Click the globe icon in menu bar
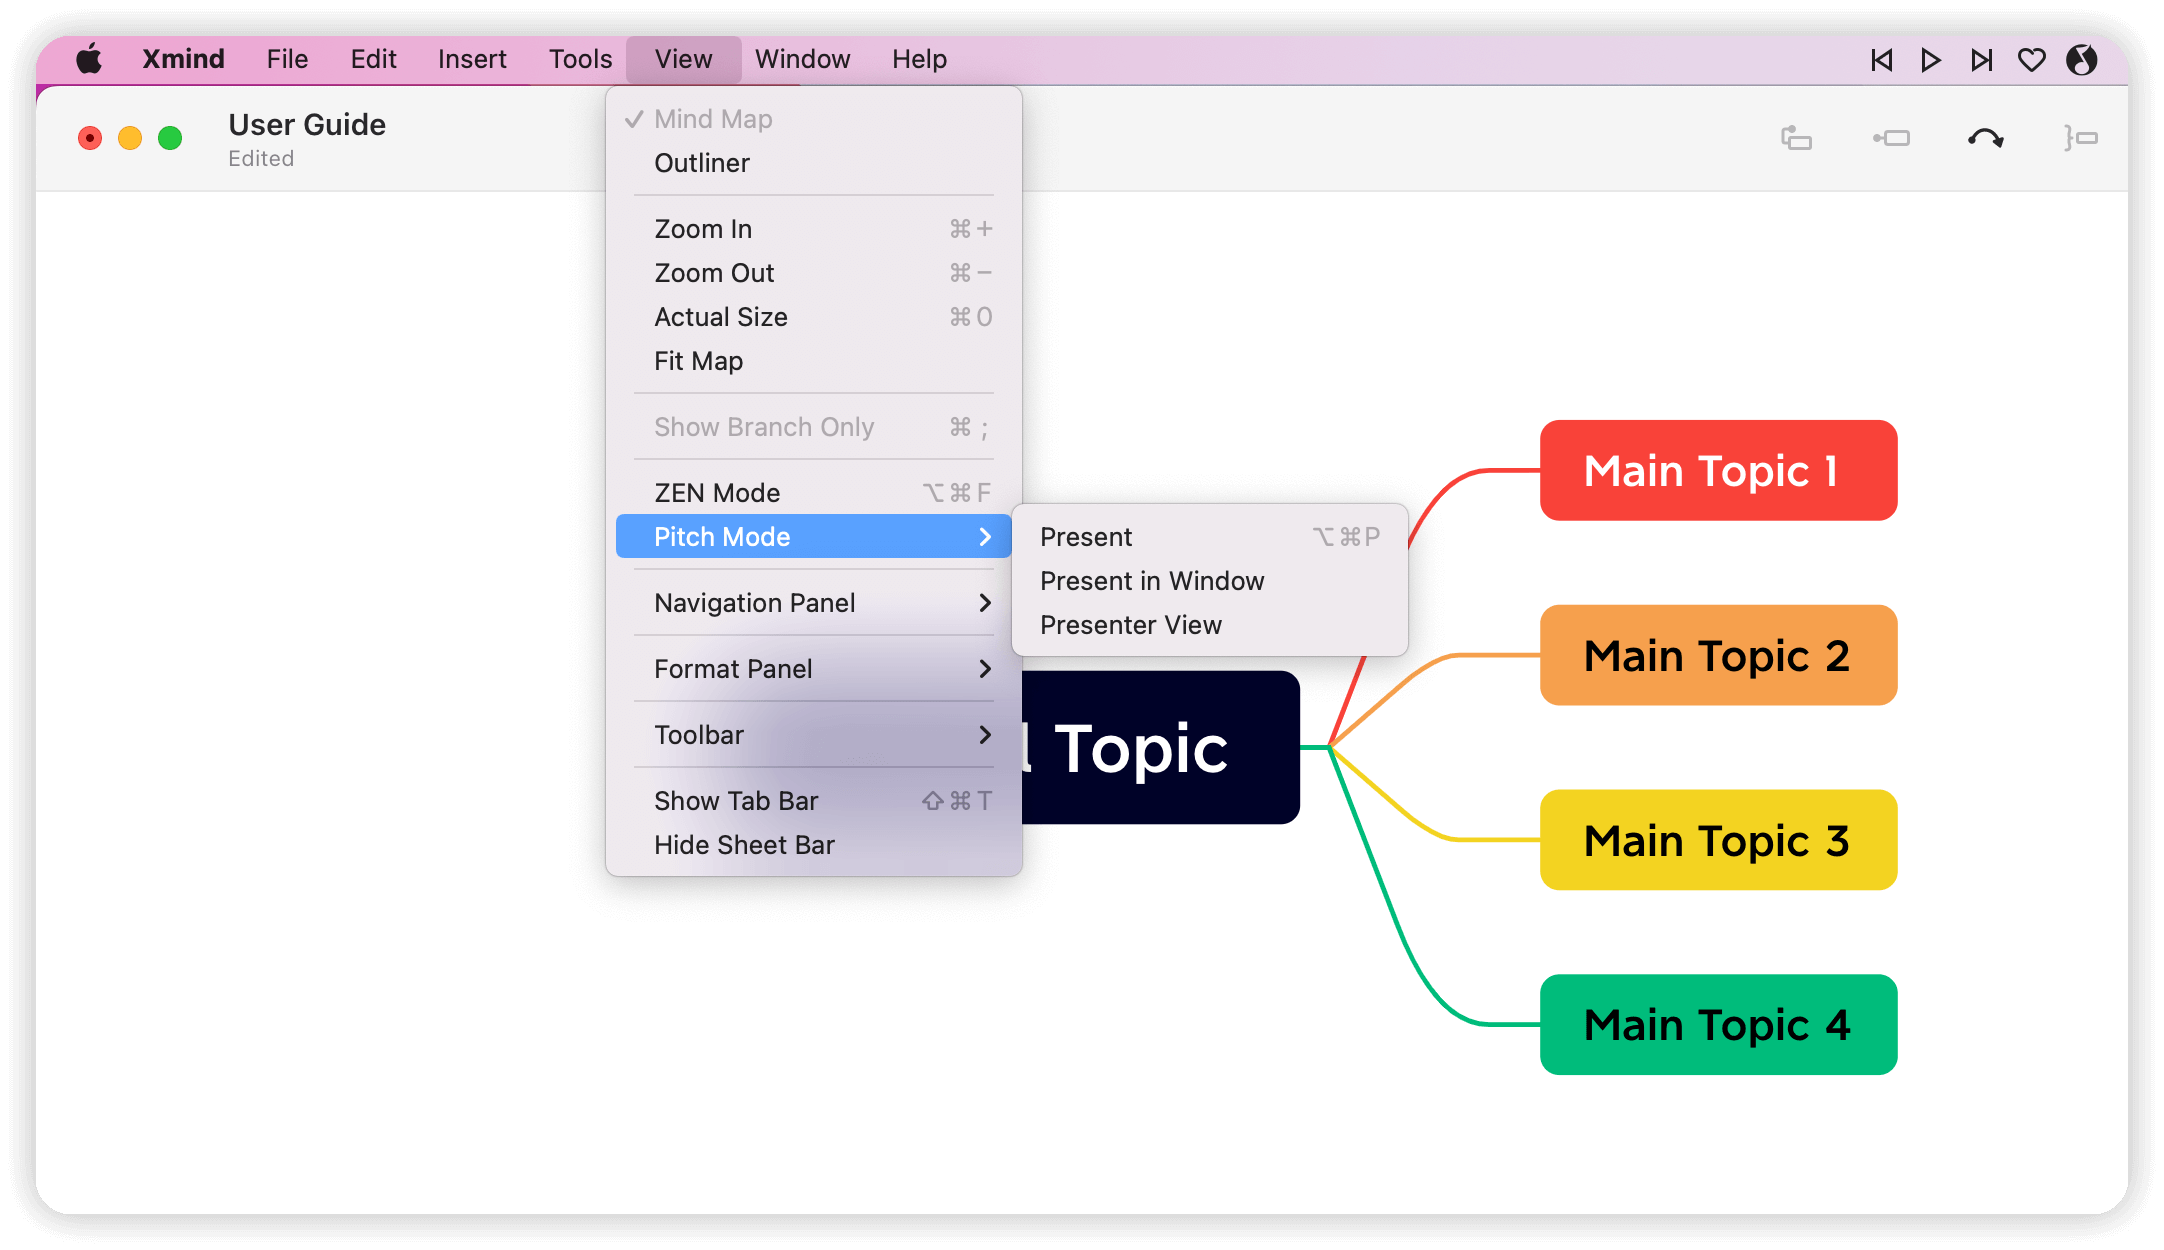 2082,60
